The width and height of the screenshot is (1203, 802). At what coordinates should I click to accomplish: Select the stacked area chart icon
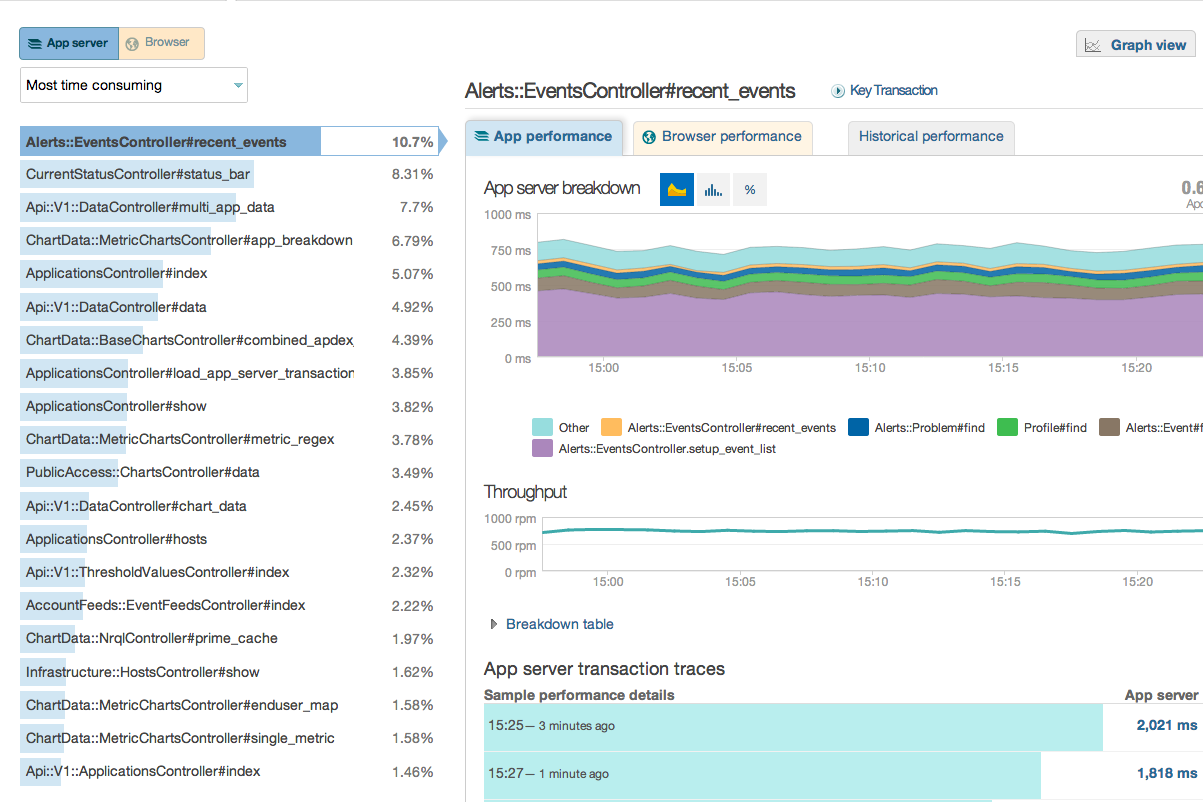tap(677, 189)
